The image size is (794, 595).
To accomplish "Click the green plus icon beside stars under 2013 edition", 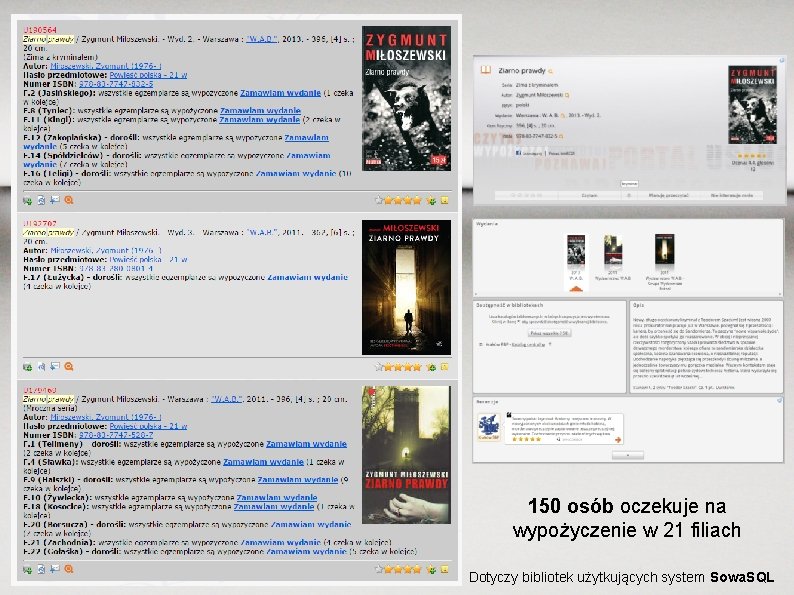I will 431,201.
